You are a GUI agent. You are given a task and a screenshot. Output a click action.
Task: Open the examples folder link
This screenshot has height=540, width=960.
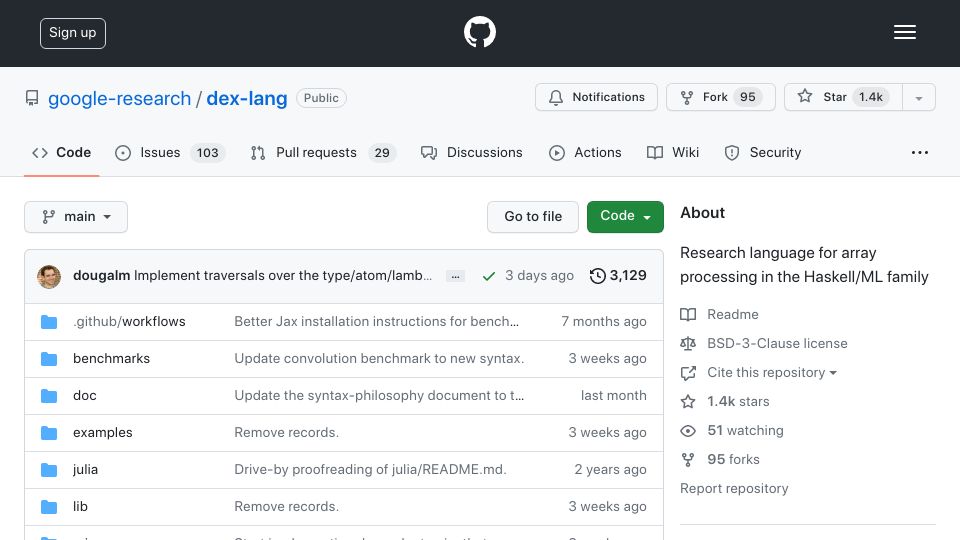[102, 432]
